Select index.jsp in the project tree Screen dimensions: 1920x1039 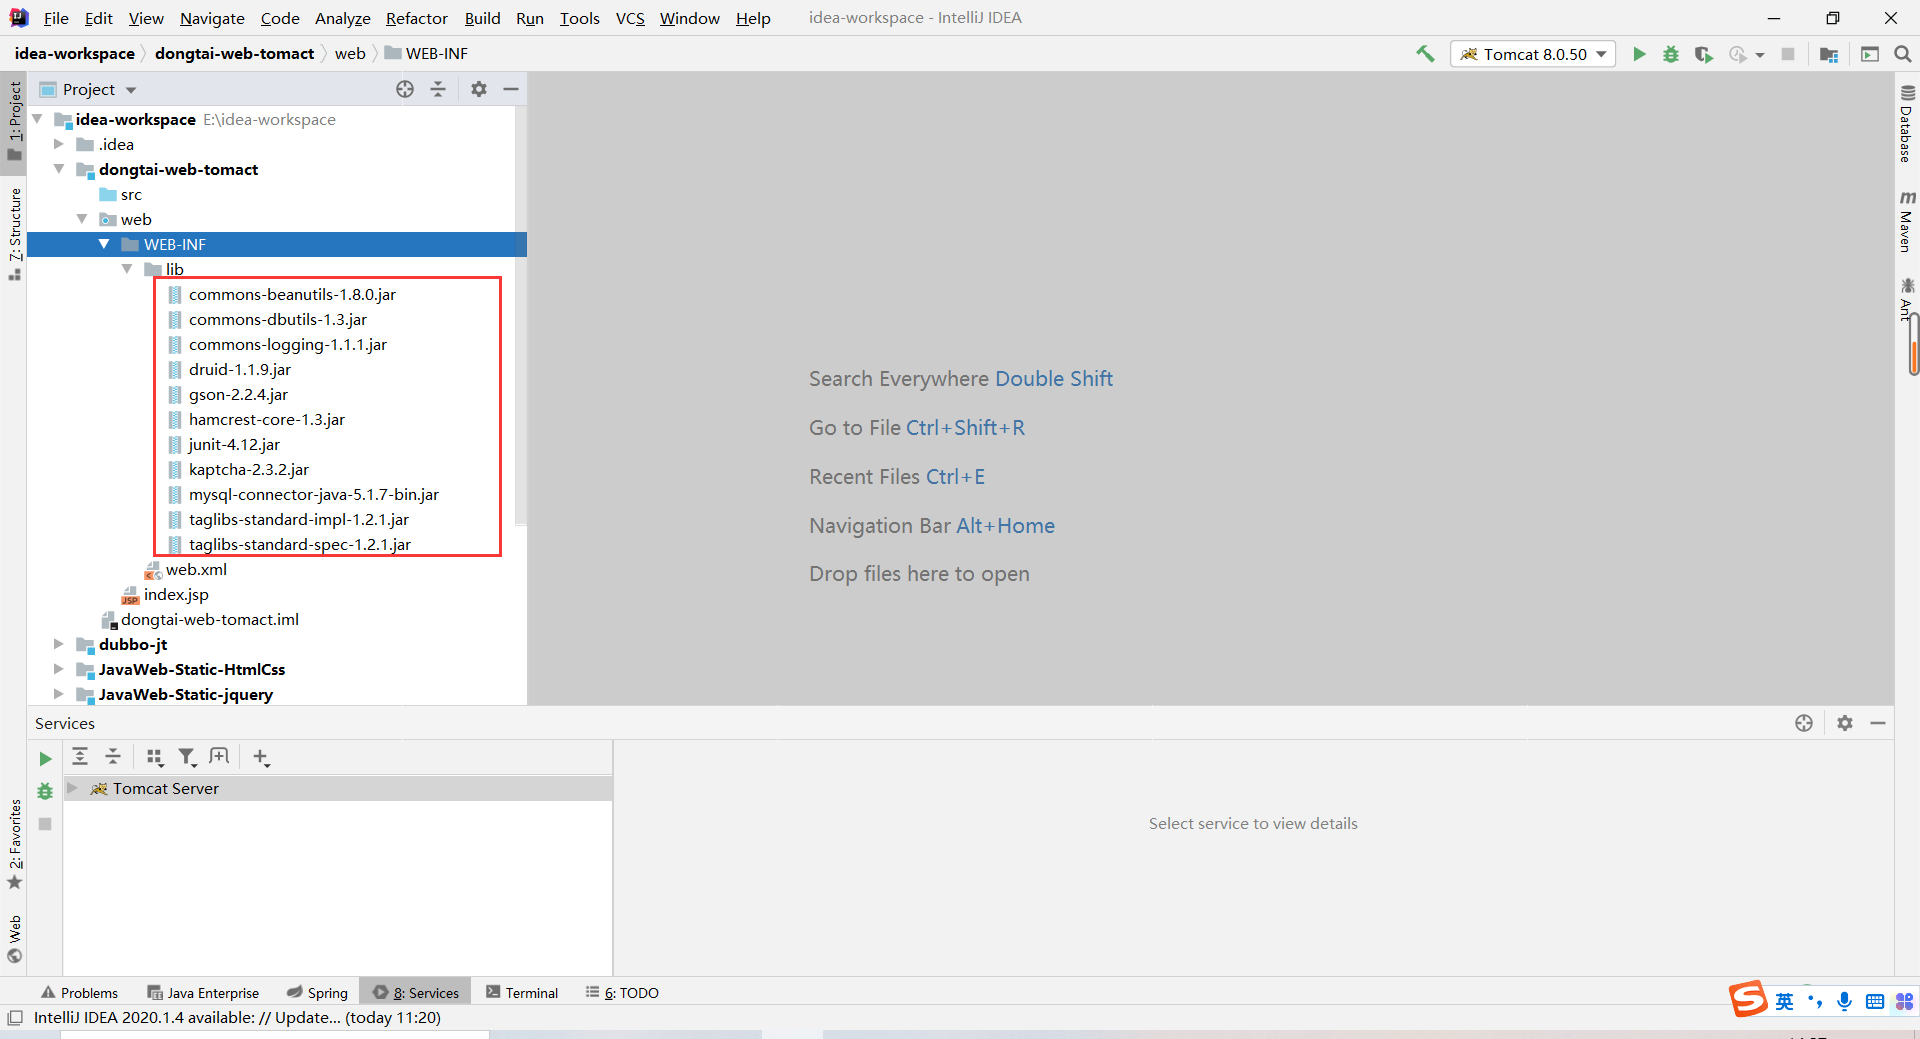click(175, 594)
